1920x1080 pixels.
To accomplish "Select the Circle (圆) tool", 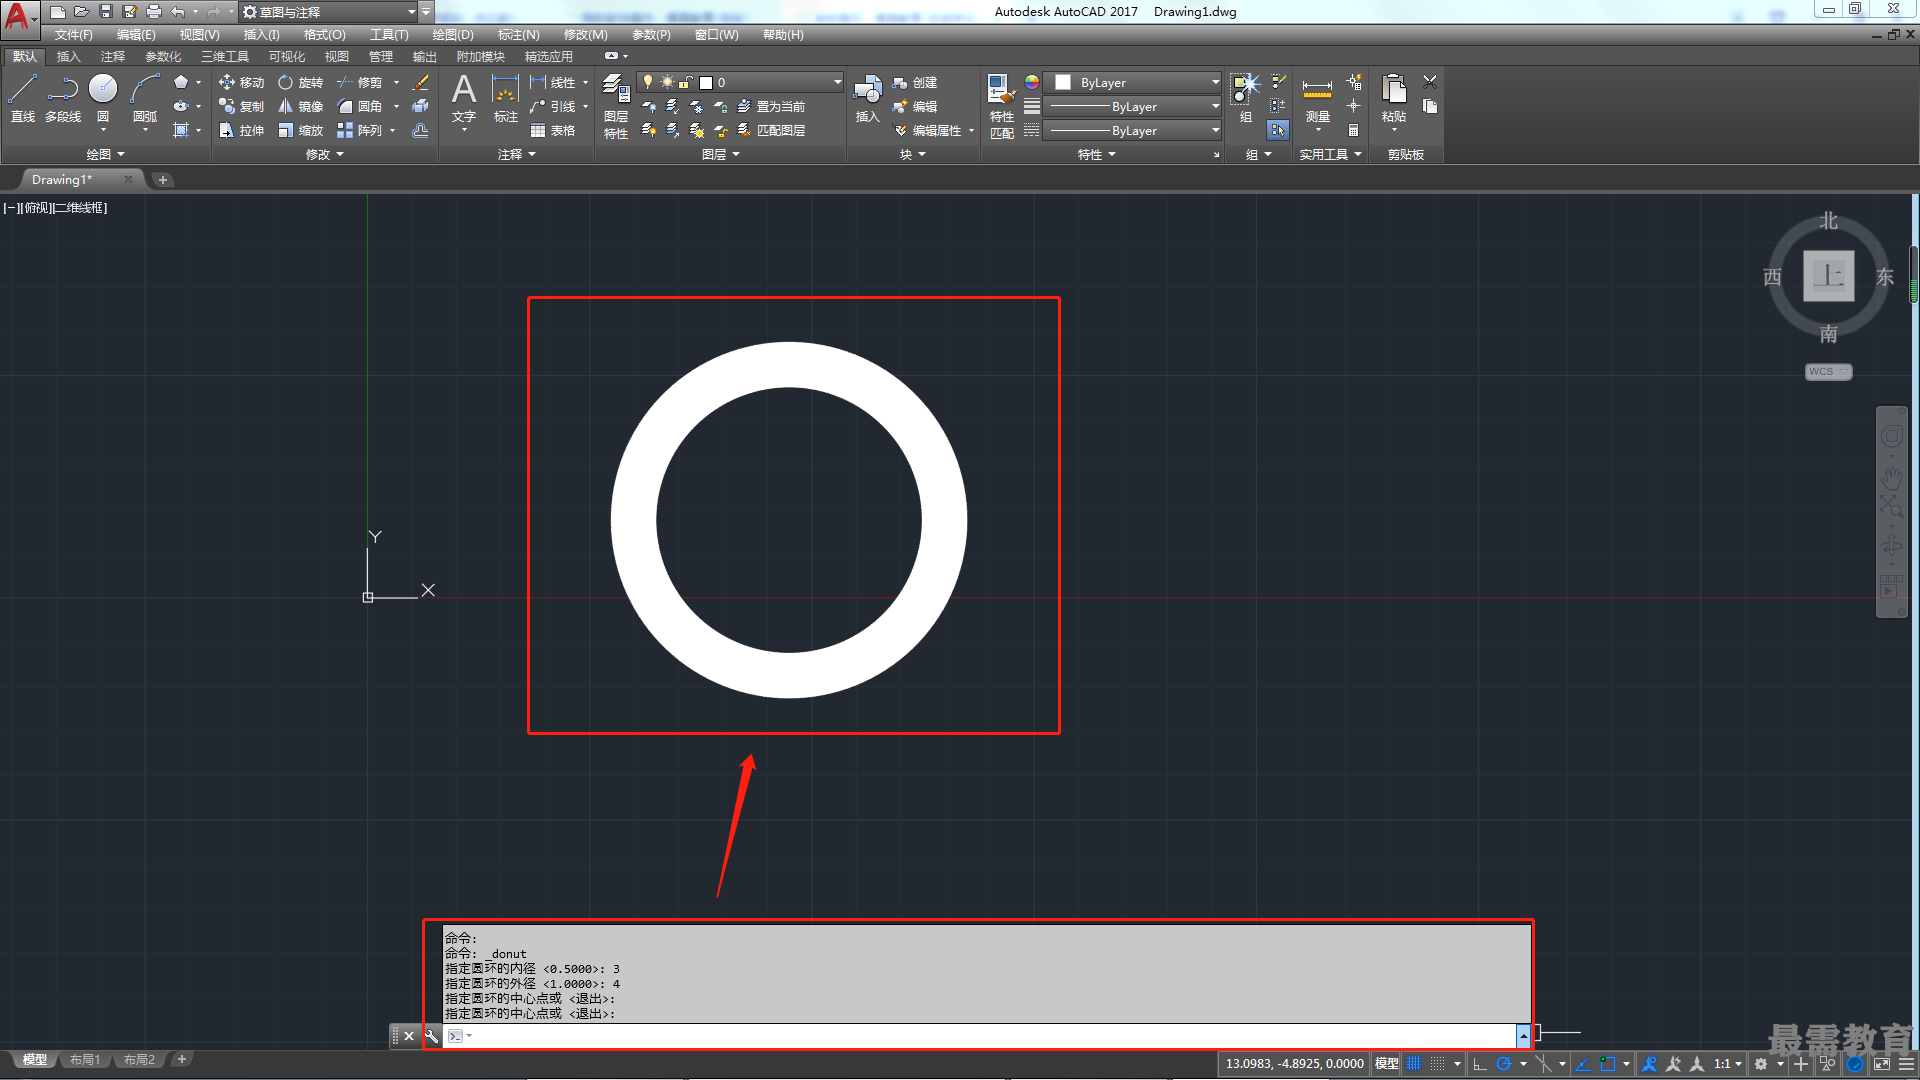I will tap(103, 98).
